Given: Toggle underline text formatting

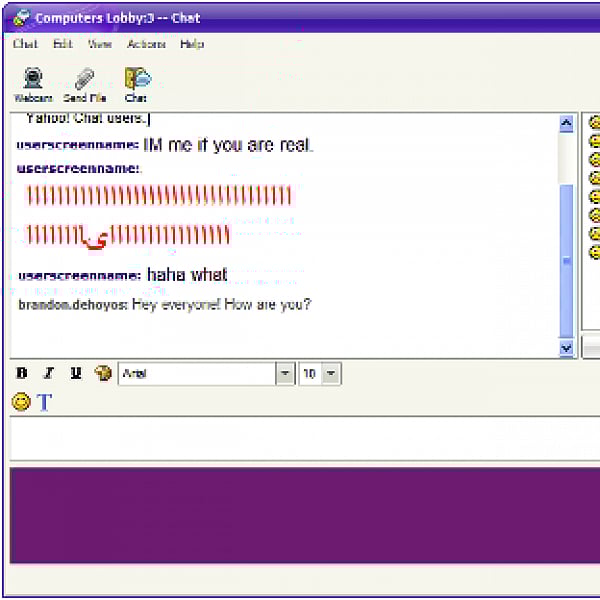Looking at the screenshot, I should [75, 374].
